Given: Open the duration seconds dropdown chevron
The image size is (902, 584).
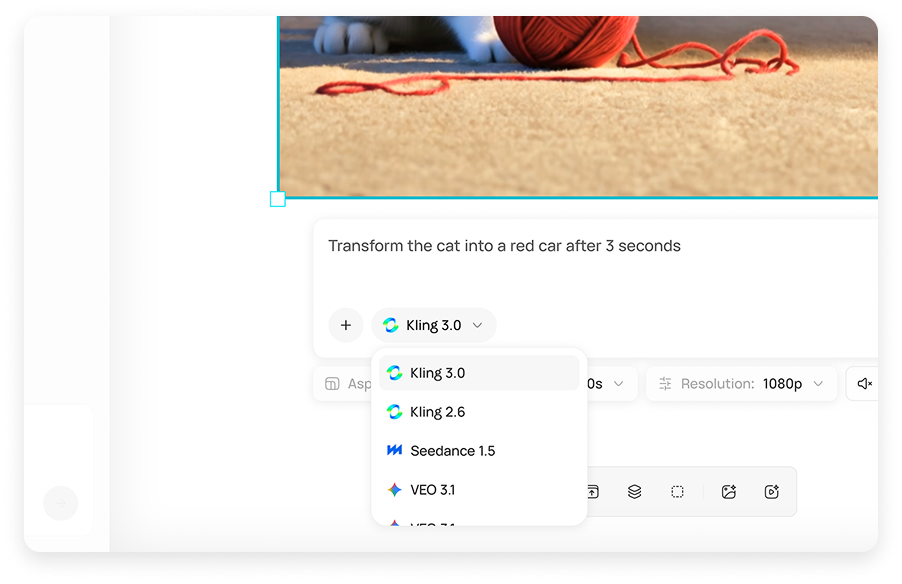Looking at the screenshot, I should coord(618,384).
